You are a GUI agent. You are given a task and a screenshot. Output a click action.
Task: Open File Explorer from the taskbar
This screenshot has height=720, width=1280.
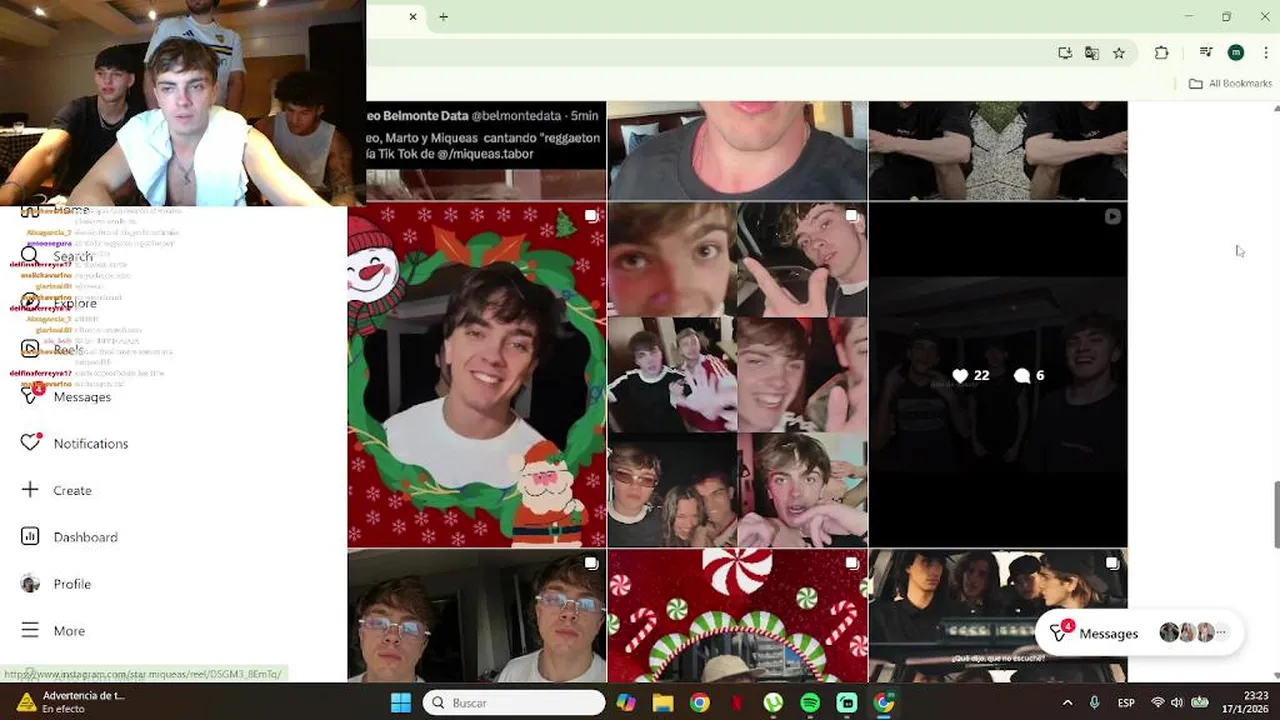pyautogui.click(x=662, y=703)
